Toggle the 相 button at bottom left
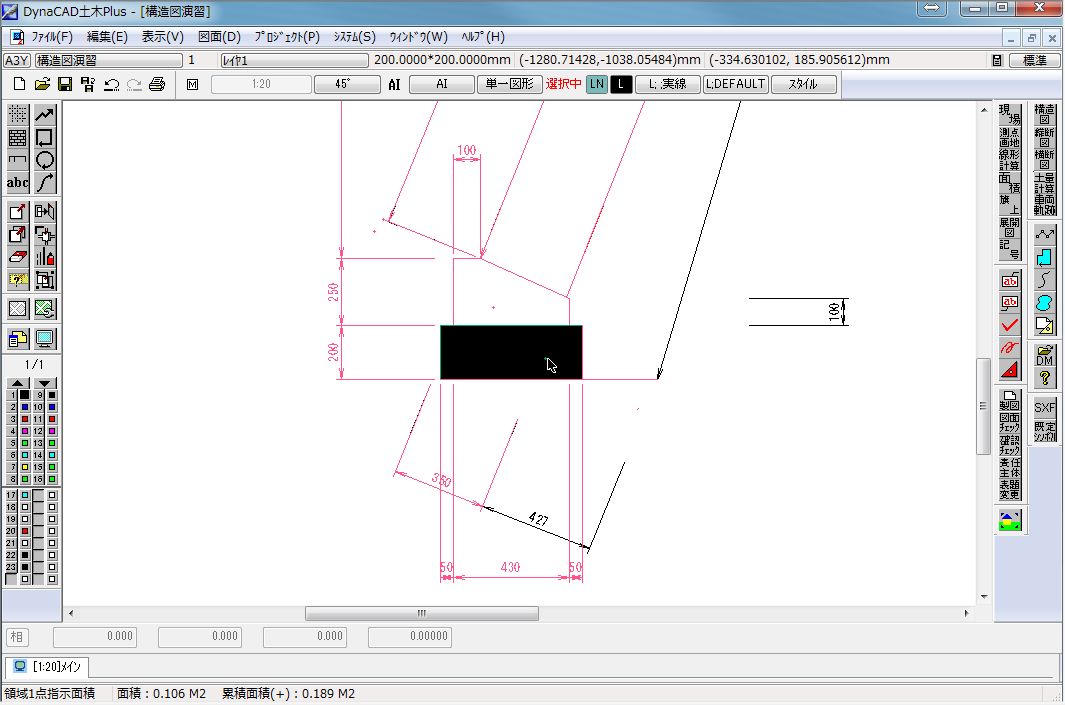Screen dimensions: 1065x705 pyautogui.click(x=17, y=636)
